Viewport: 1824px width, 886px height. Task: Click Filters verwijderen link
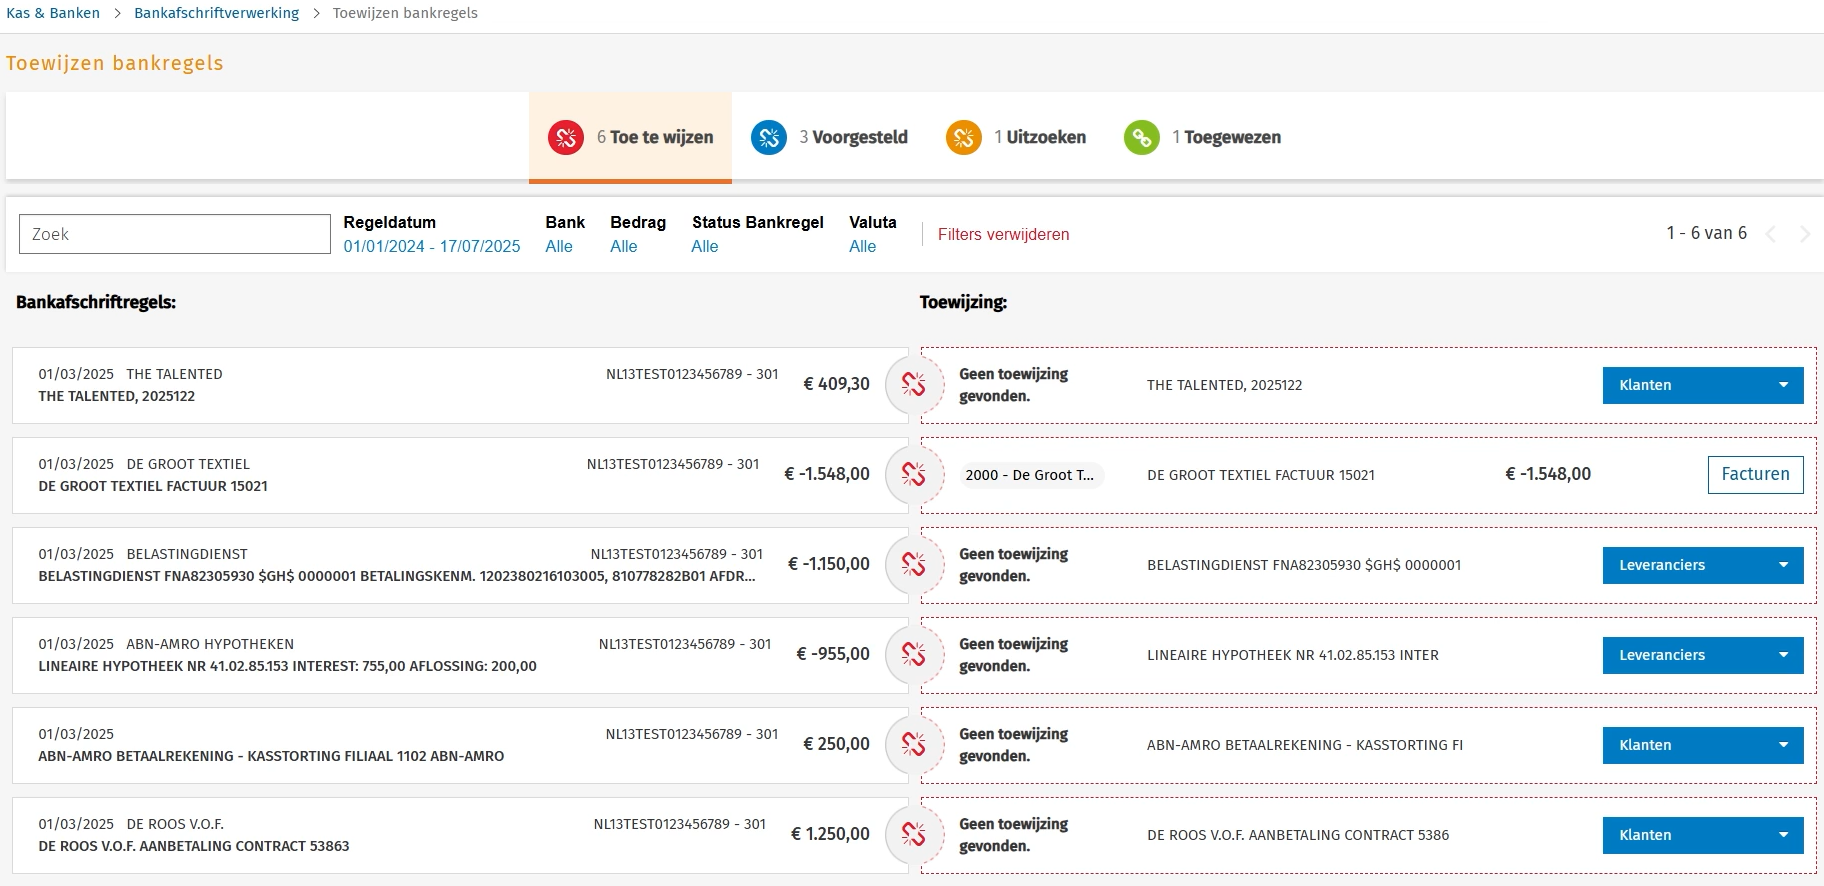coord(1003,234)
